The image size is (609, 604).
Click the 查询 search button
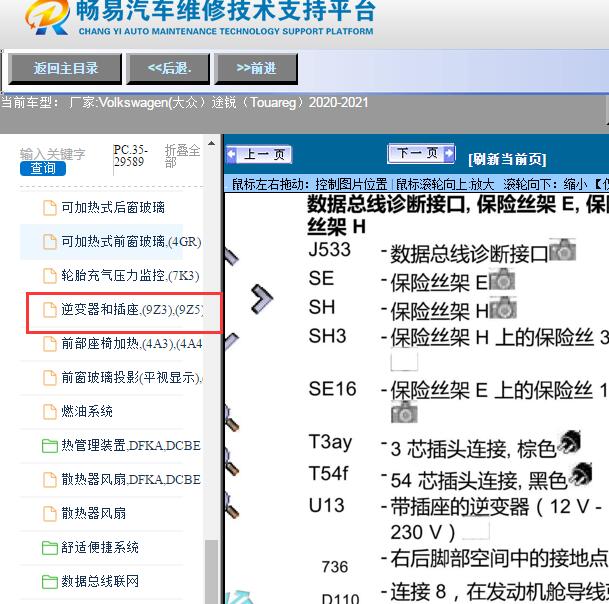(43, 169)
